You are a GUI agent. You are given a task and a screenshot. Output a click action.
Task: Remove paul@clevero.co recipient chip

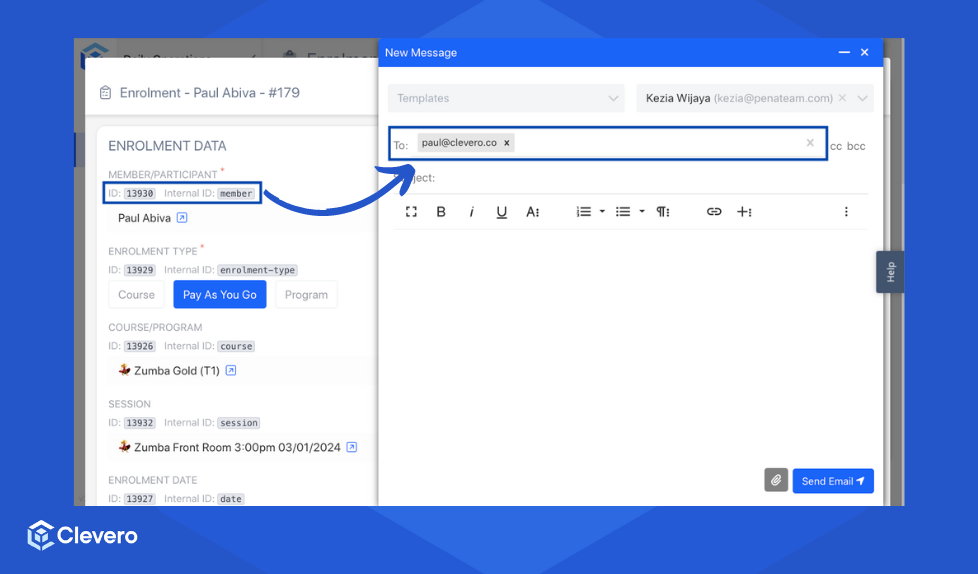point(507,143)
